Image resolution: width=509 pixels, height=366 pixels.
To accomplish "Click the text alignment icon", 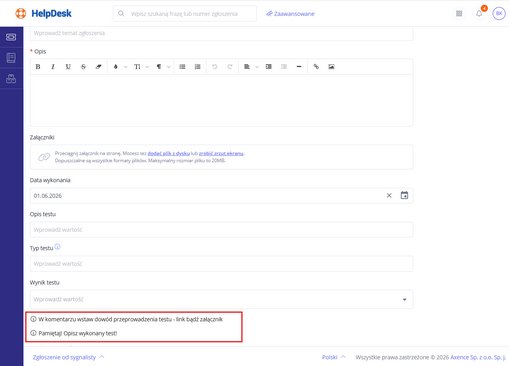I will (247, 67).
